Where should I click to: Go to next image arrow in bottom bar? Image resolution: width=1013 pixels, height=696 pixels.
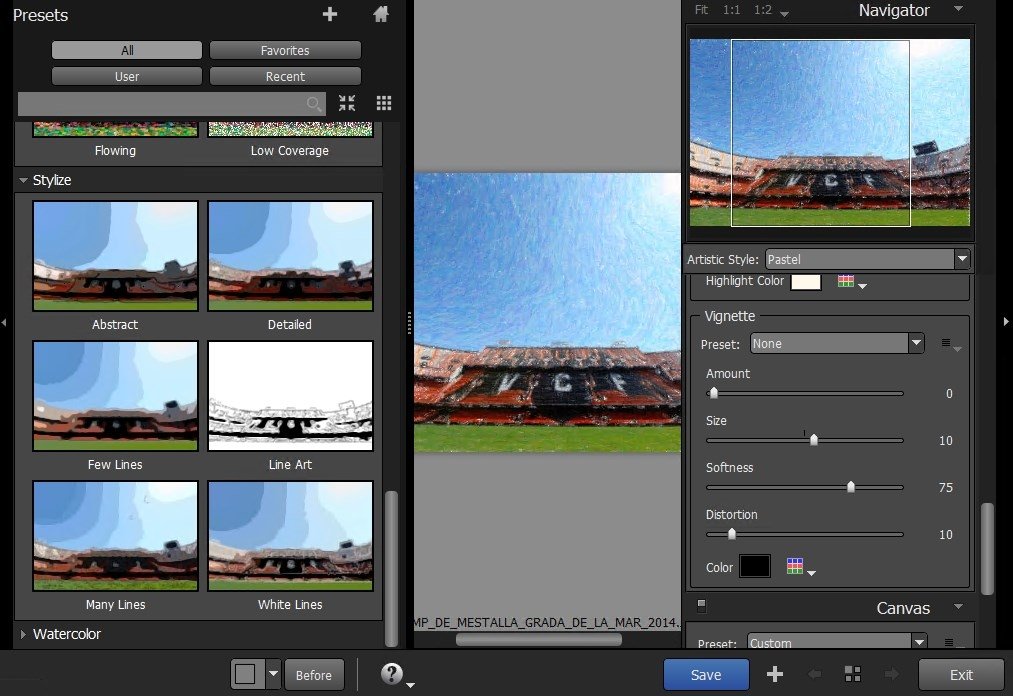[892, 675]
